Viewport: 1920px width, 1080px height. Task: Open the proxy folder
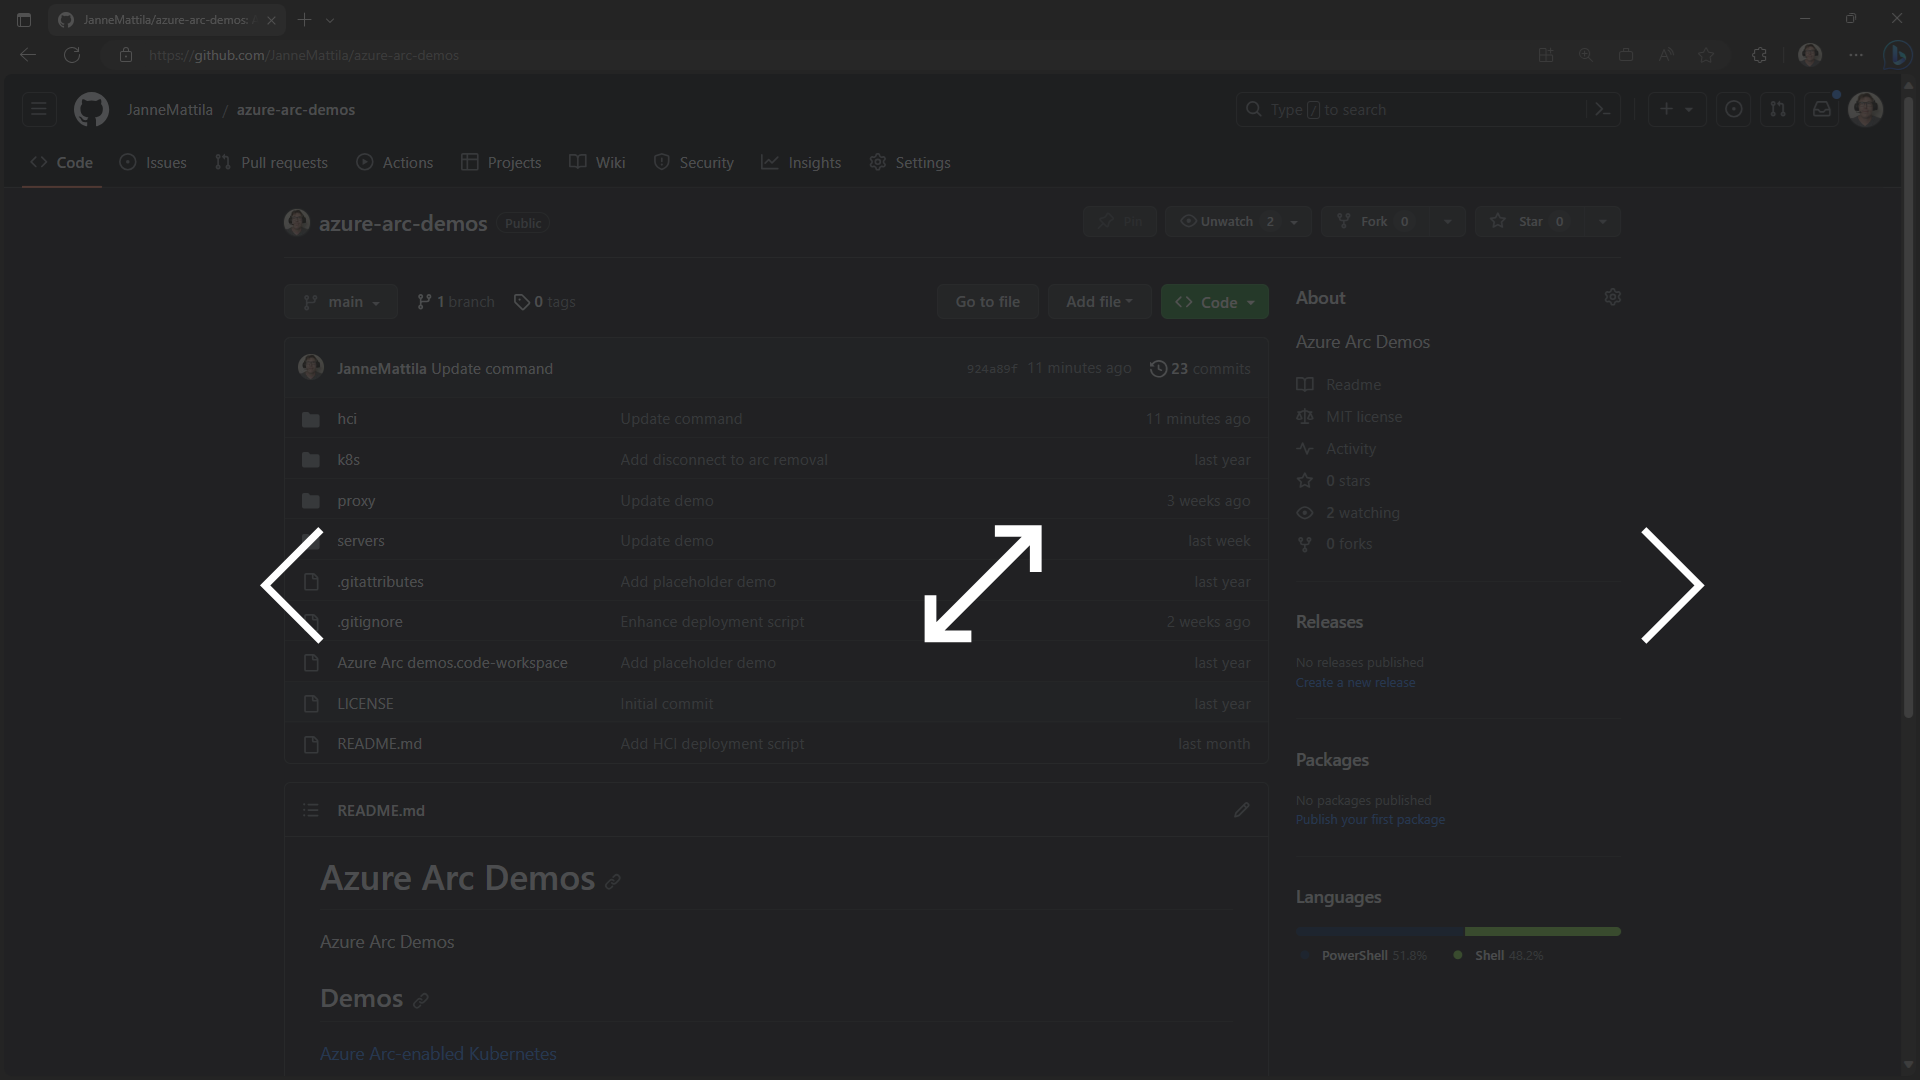click(356, 500)
